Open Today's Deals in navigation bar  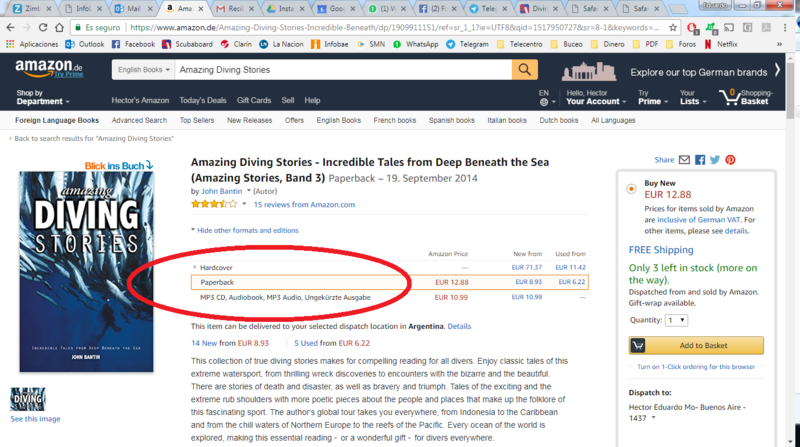[x=203, y=101]
